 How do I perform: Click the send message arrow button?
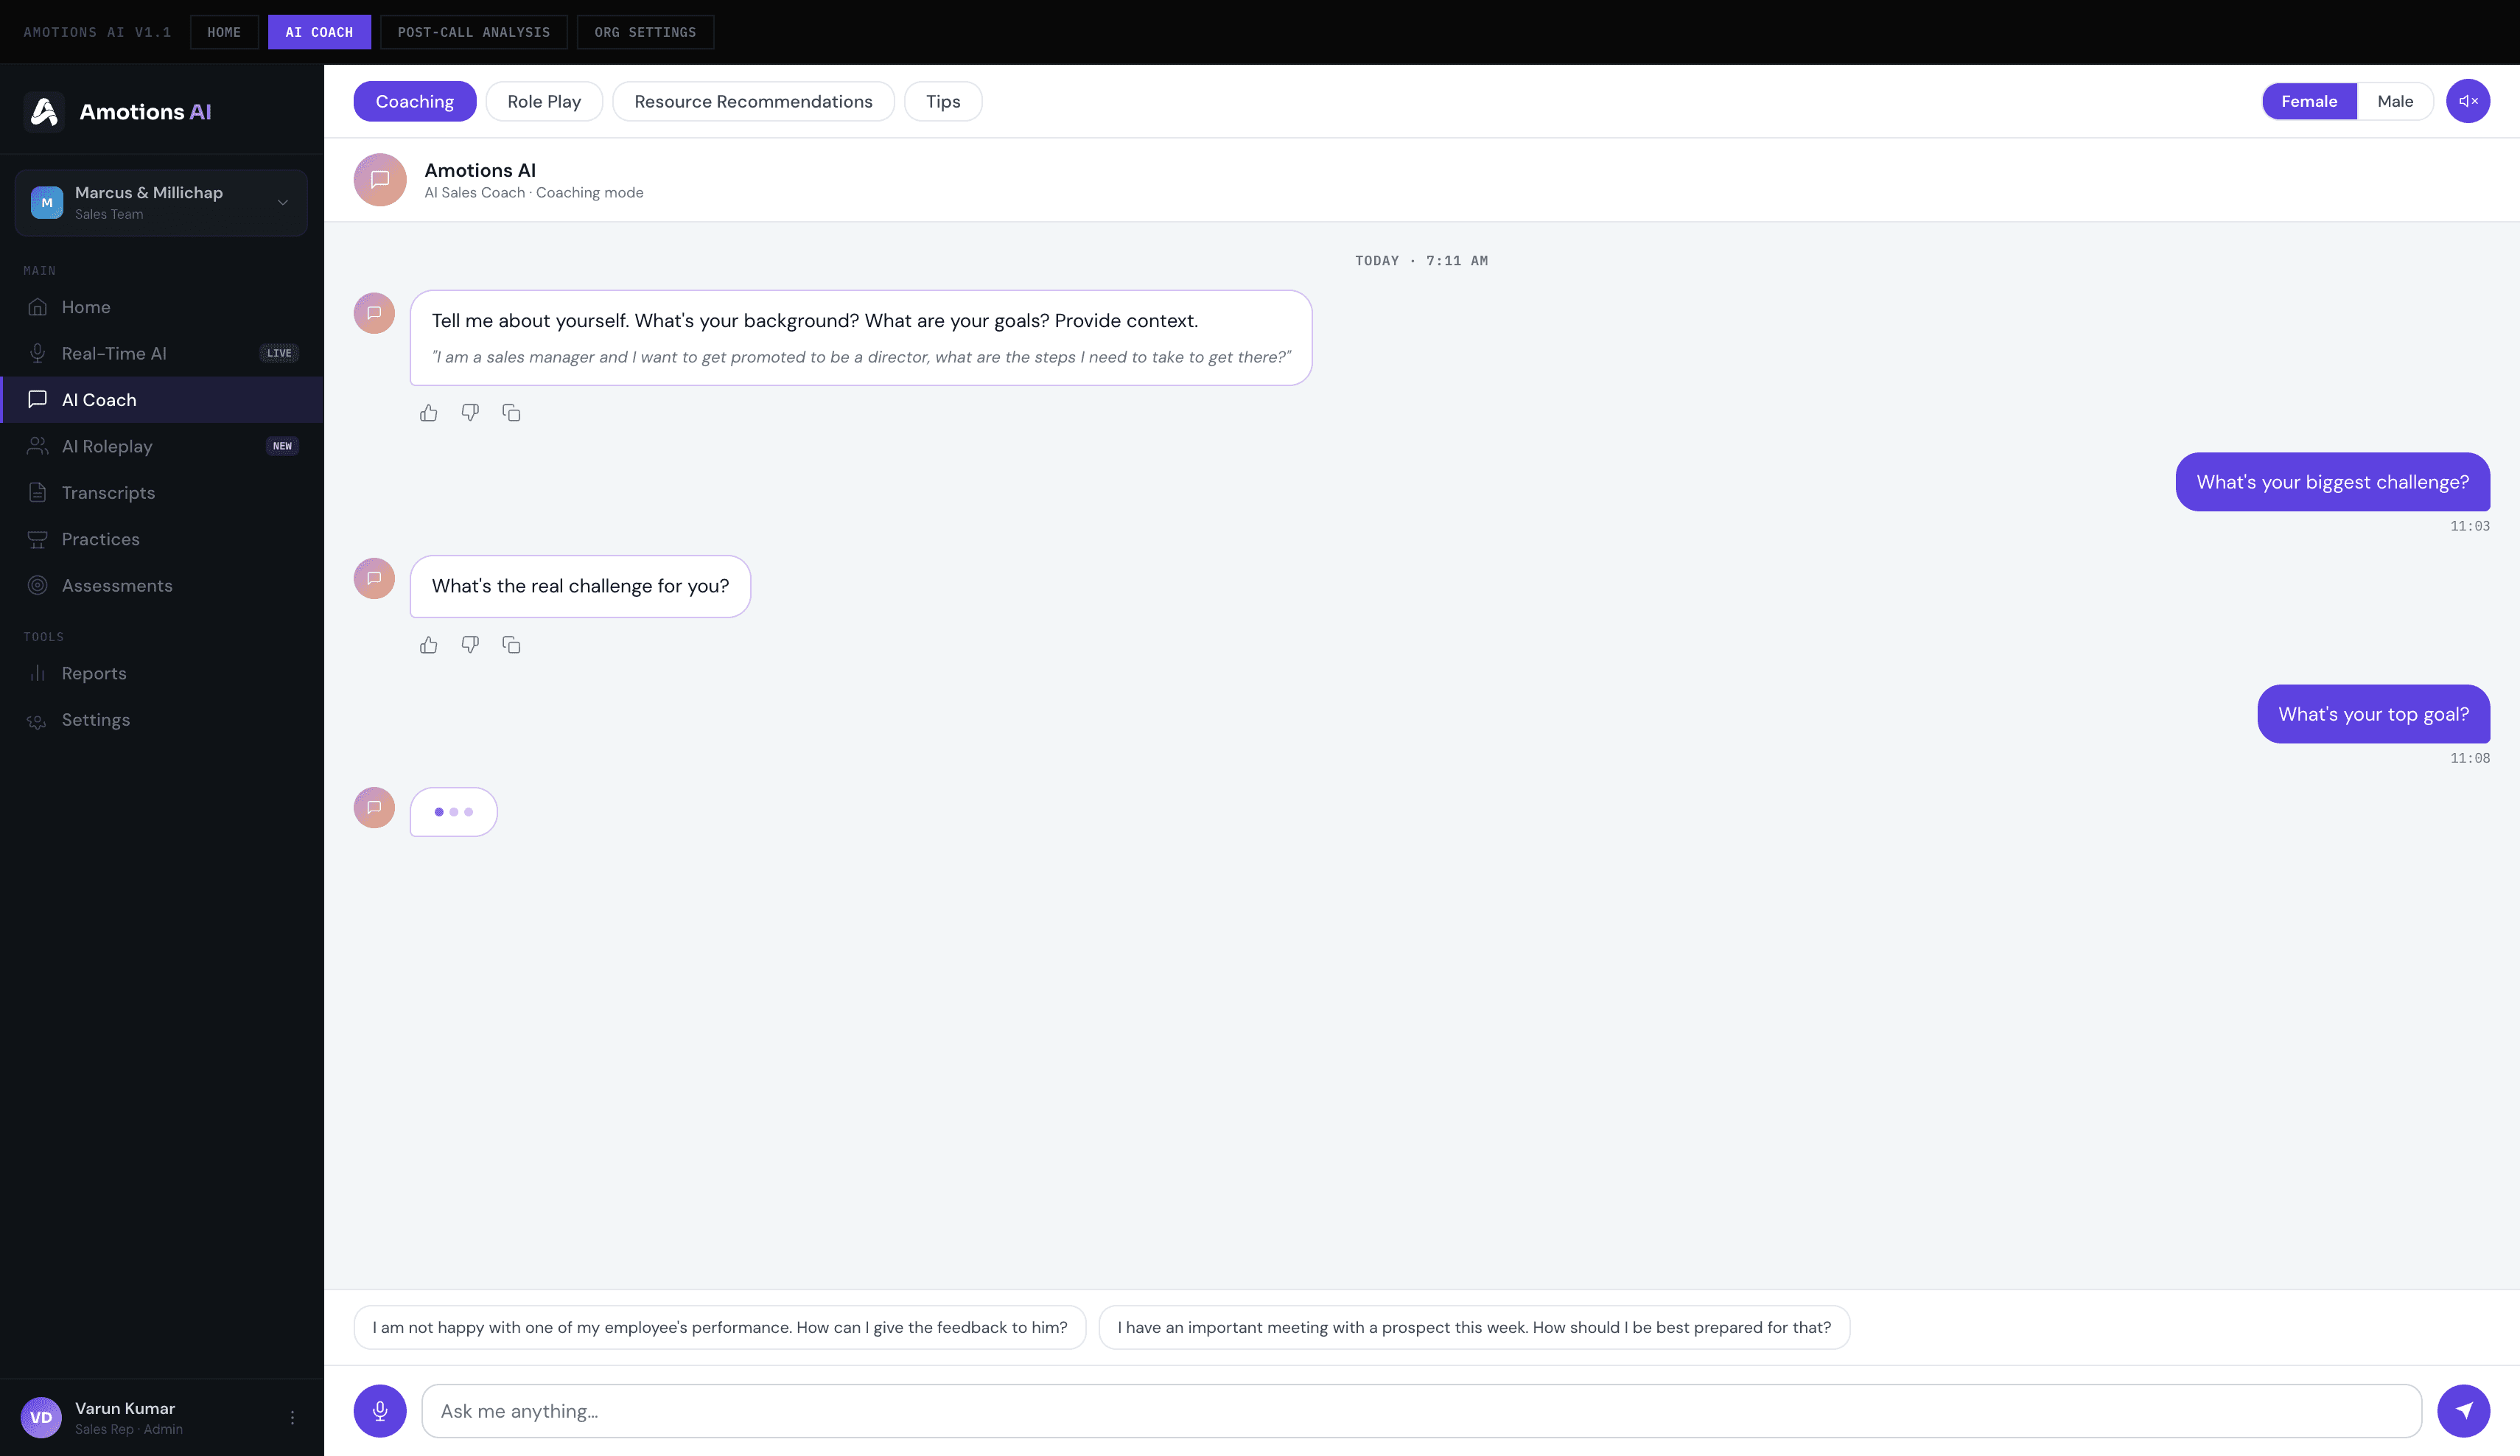click(2463, 1411)
